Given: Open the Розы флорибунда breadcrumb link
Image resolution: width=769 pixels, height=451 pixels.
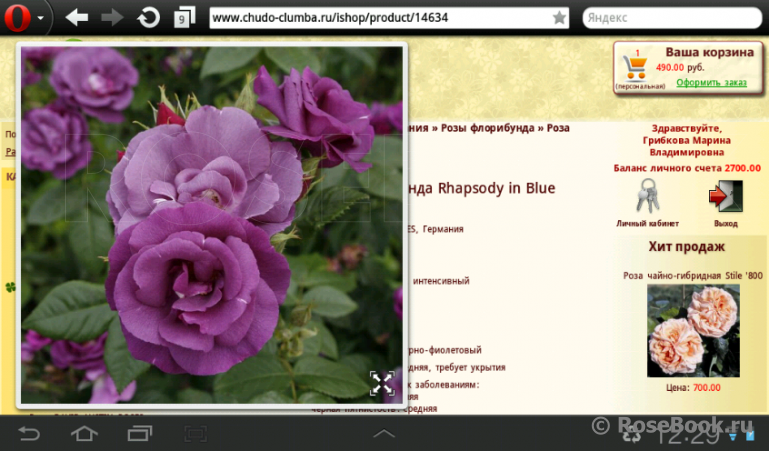Looking at the screenshot, I should point(494,128).
